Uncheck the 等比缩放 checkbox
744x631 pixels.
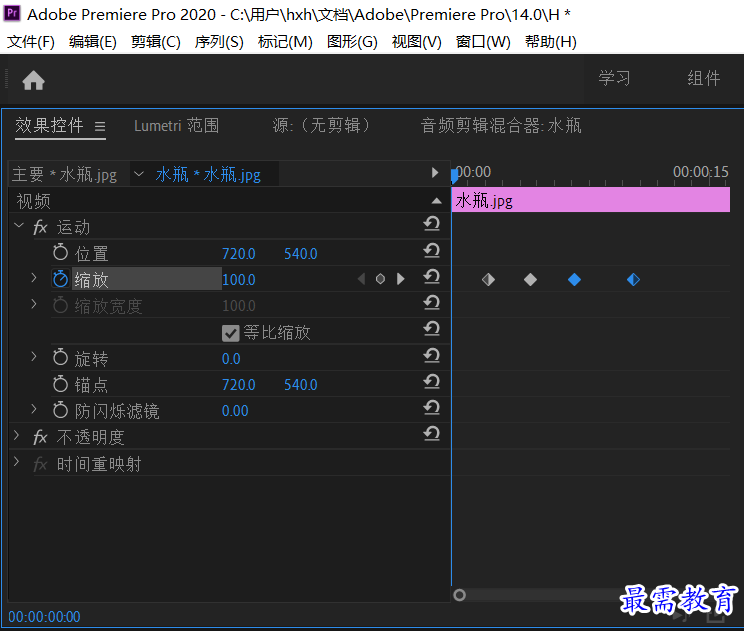(230, 333)
